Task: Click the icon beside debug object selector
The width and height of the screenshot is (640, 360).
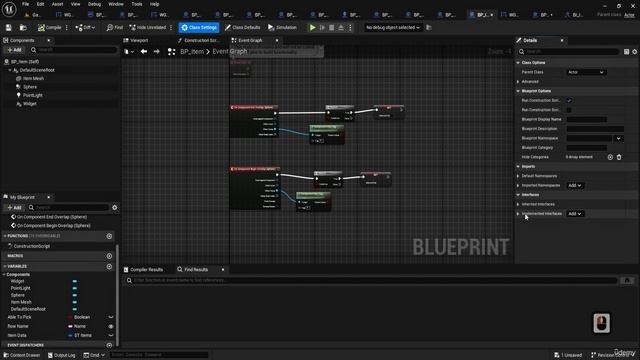Action: pos(429,27)
